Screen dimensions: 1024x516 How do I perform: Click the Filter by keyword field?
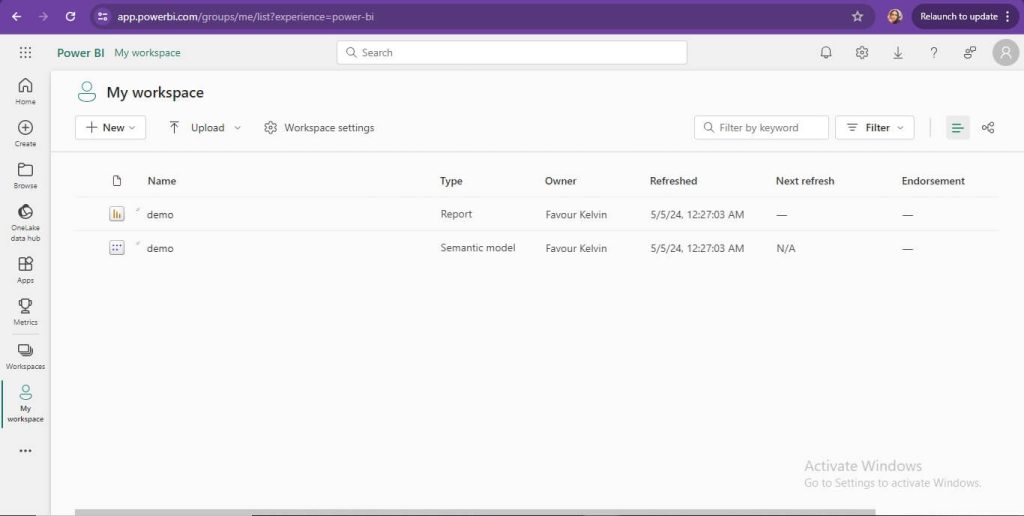[762, 128]
